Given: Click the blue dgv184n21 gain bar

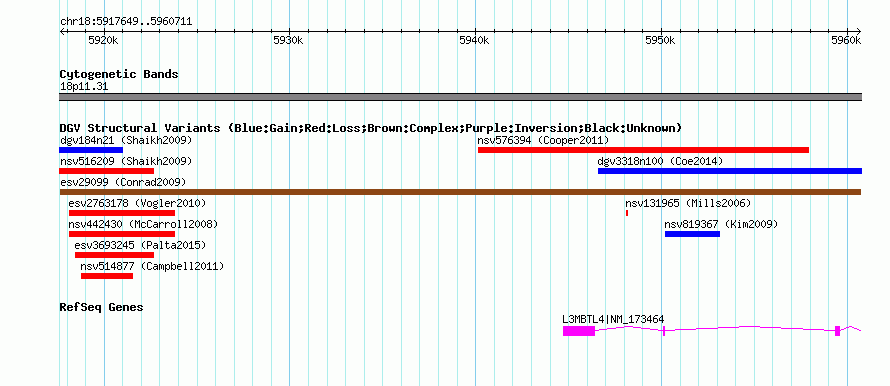Looking at the screenshot, I should click(91, 150).
